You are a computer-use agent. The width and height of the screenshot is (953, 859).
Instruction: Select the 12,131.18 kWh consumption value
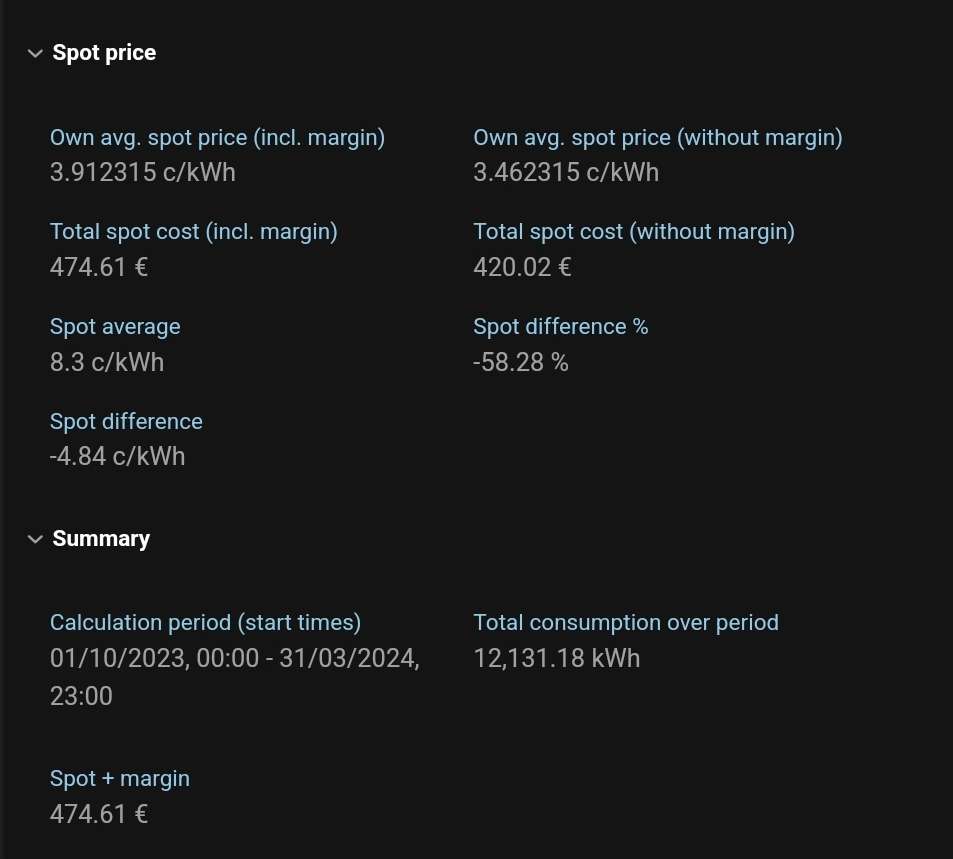pos(556,659)
